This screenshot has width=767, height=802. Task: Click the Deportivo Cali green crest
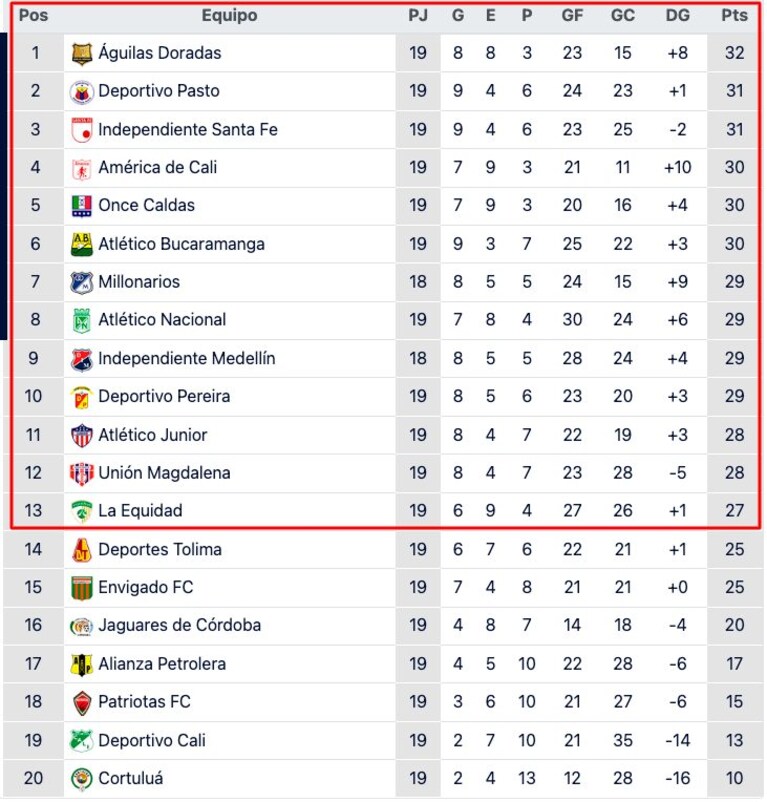(82, 741)
